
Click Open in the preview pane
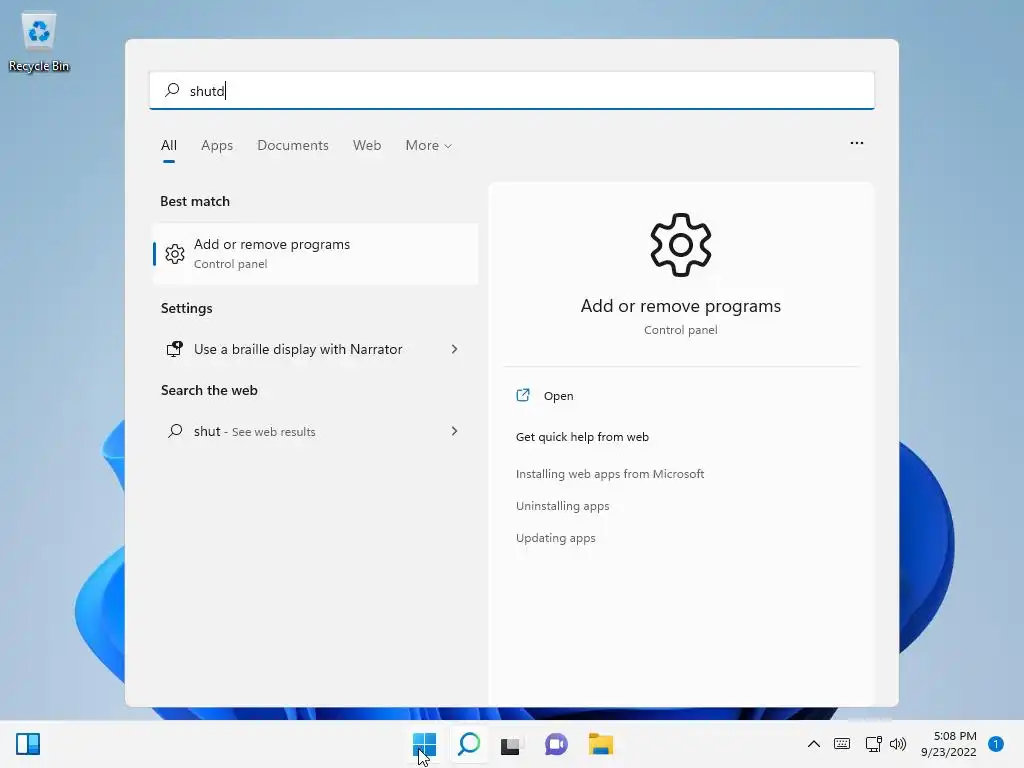tap(558, 396)
